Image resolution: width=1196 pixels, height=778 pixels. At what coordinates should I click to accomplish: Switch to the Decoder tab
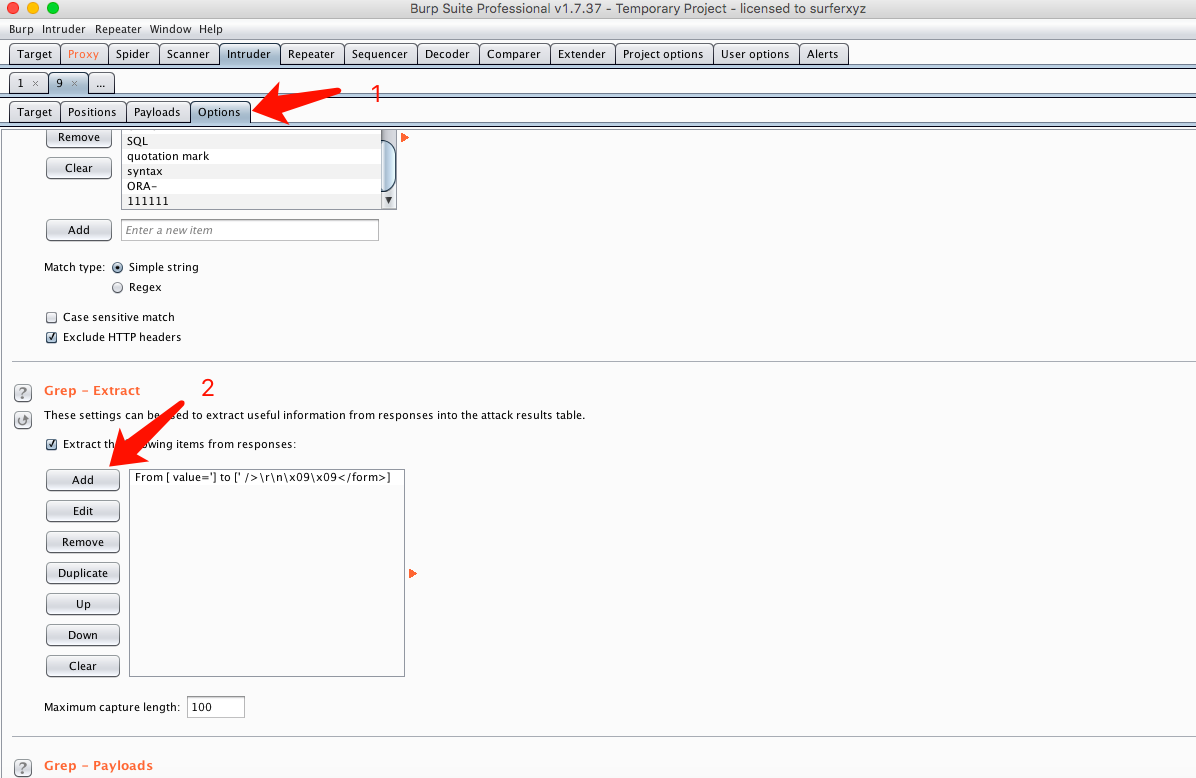[x=447, y=54]
